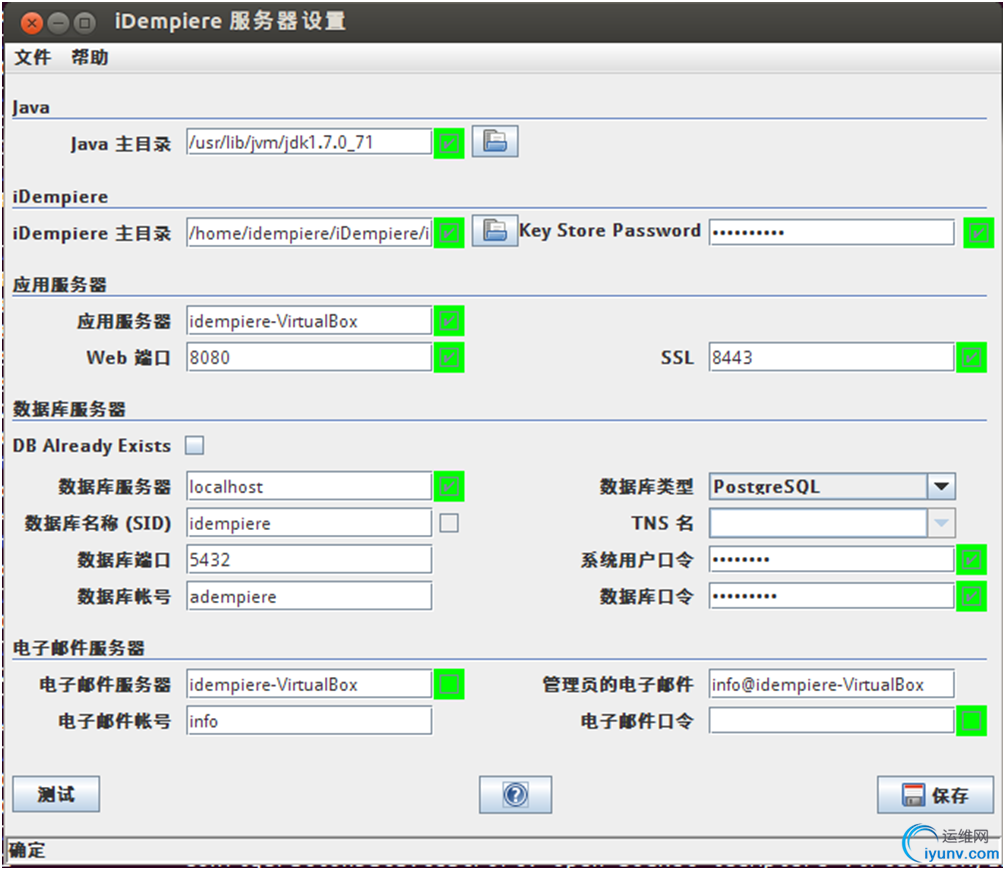Screen dimensions: 1005x870
Task: Open folder browser for Java home
Action: pyautogui.click(x=495, y=141)
